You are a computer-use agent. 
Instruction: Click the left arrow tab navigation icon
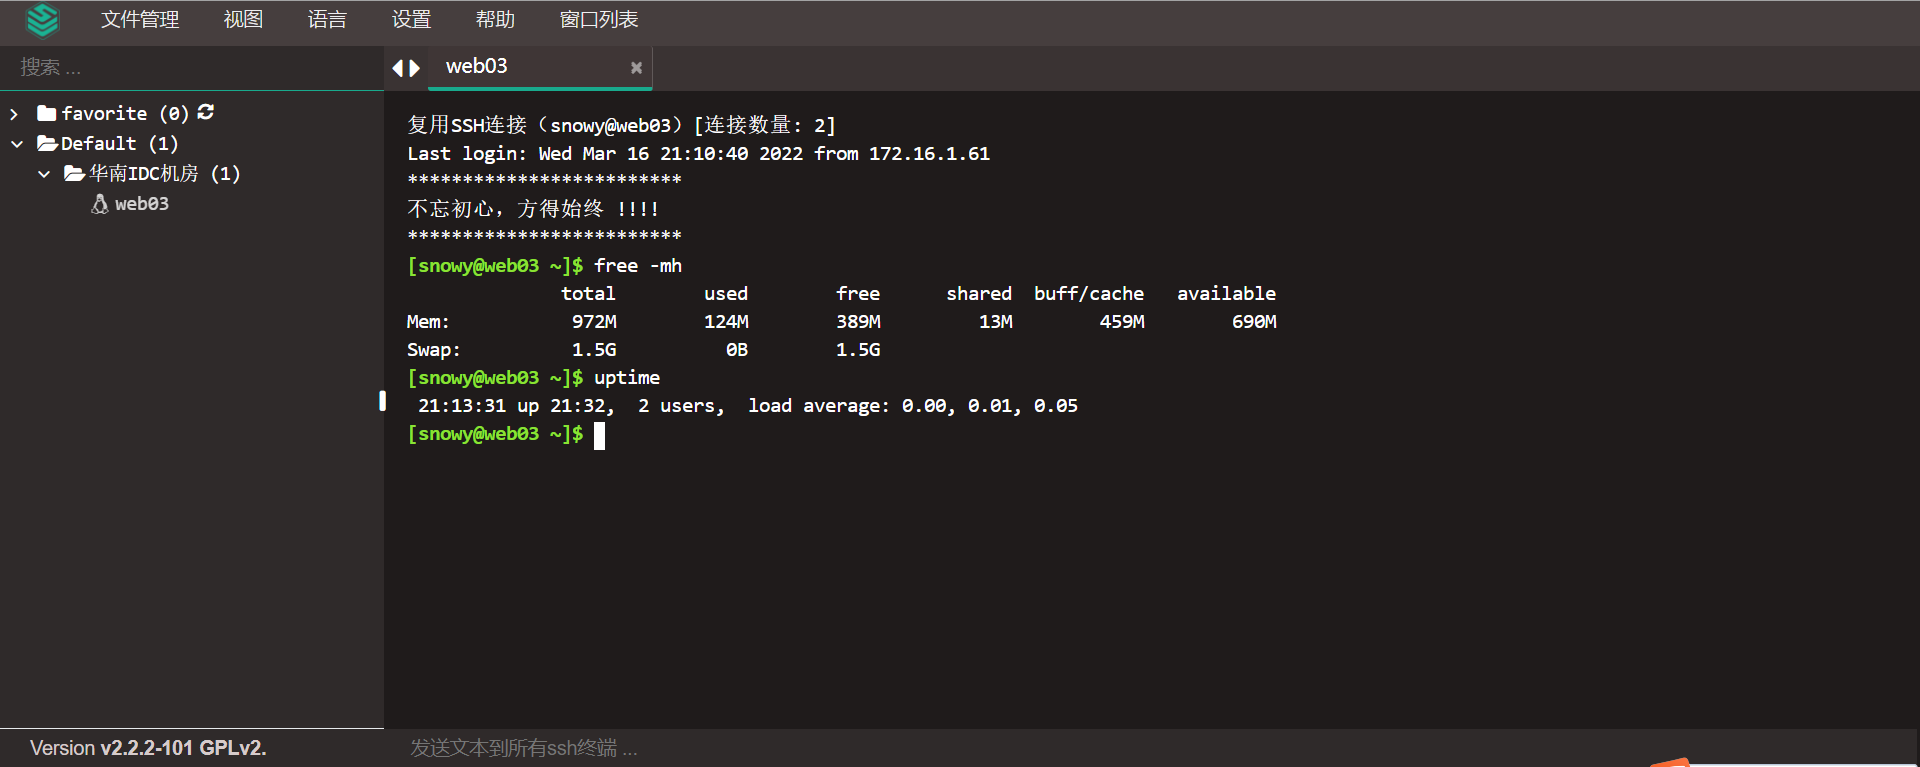[x=397, y=68]
